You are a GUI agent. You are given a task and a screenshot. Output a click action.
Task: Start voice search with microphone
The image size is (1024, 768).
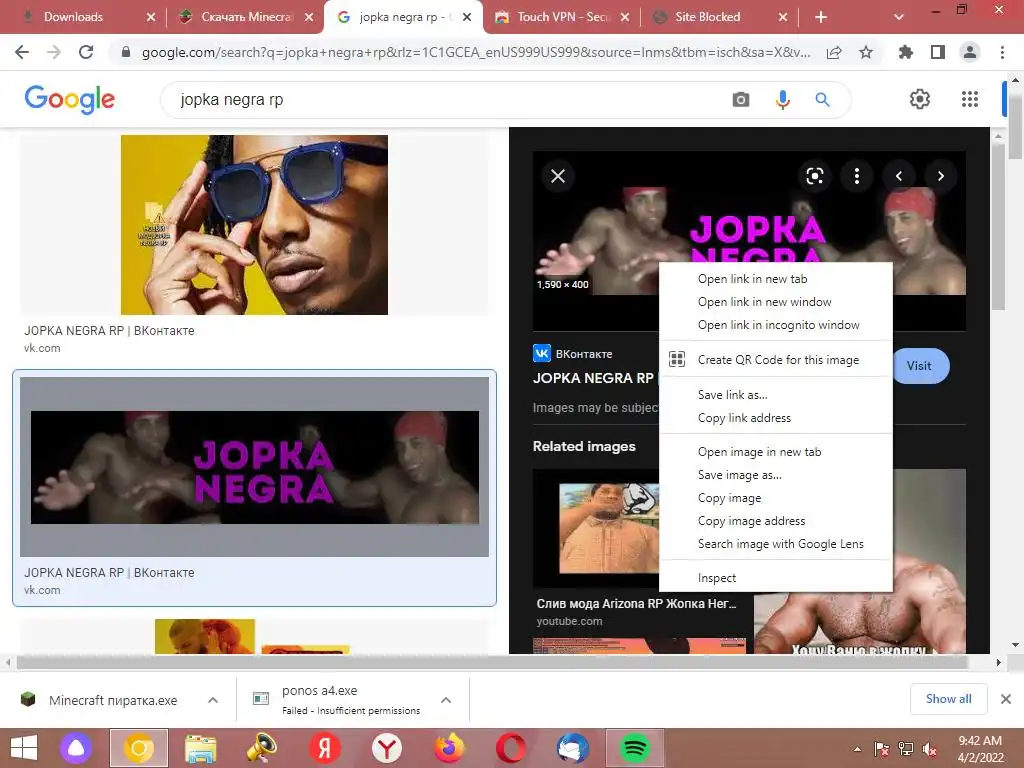click(782, 100)
